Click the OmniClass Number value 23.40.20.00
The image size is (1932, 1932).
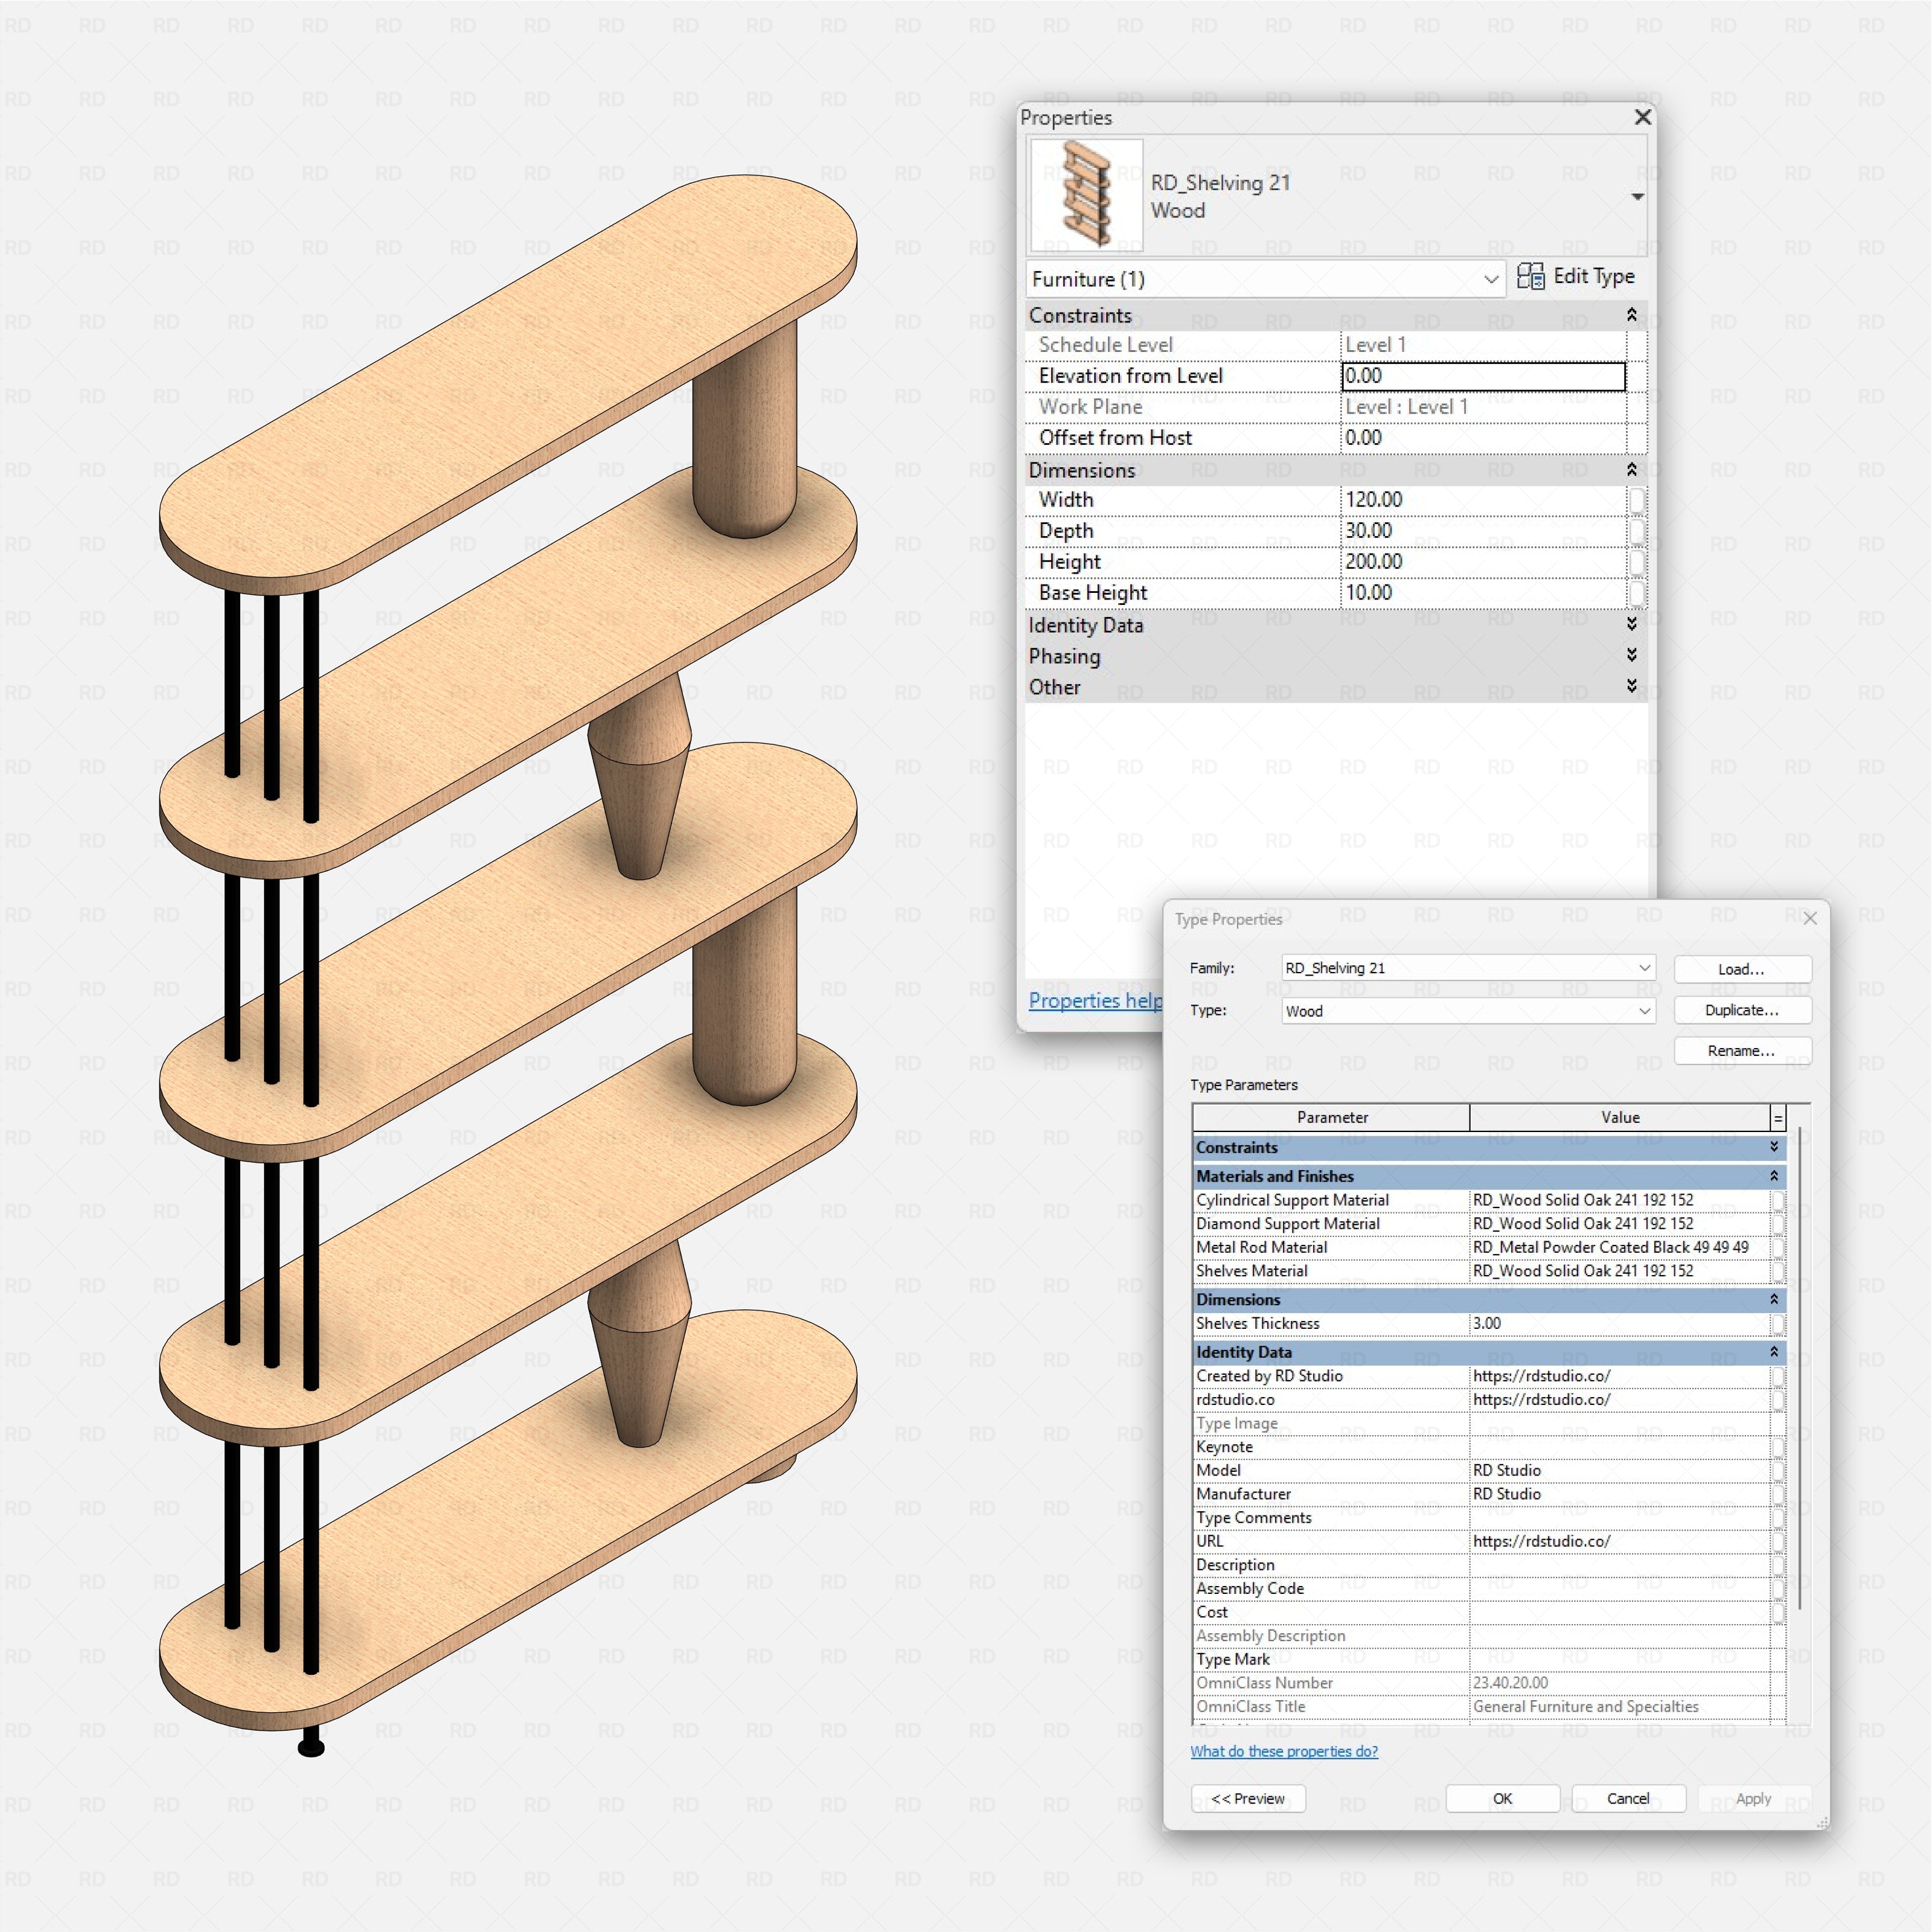coord(1620,1683)
